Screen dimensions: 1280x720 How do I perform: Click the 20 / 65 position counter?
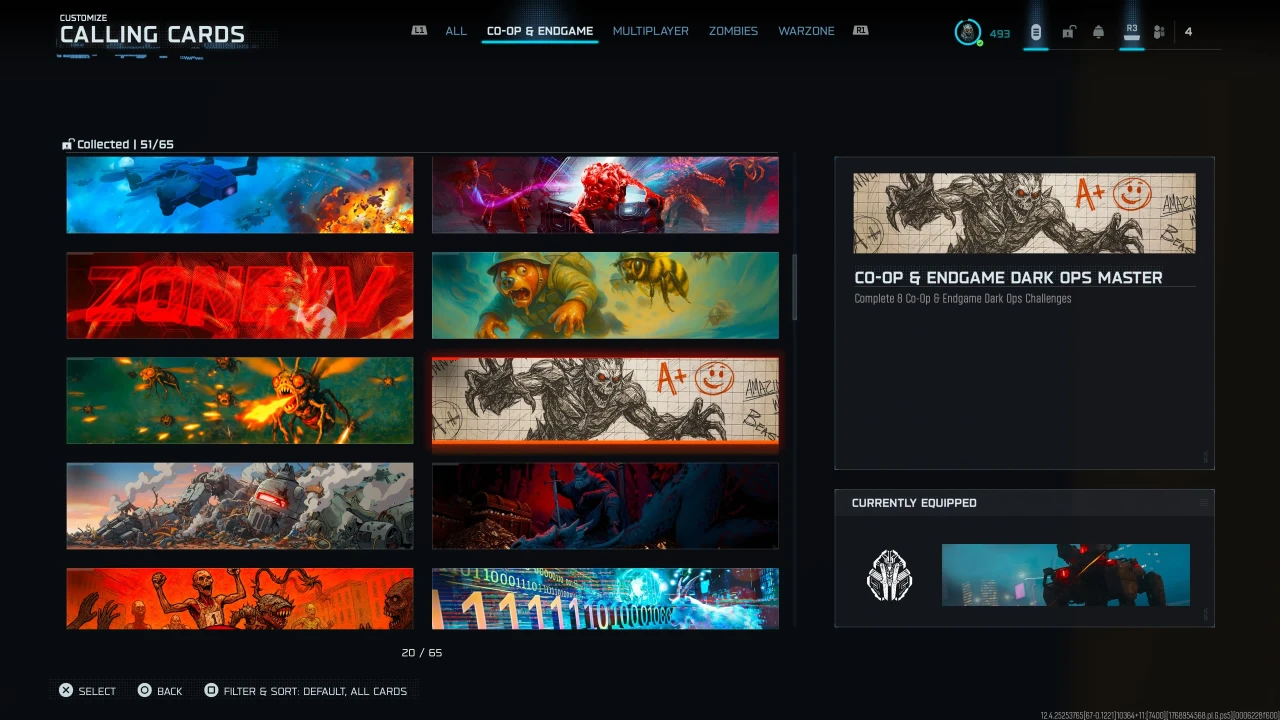tap(422, 652)
